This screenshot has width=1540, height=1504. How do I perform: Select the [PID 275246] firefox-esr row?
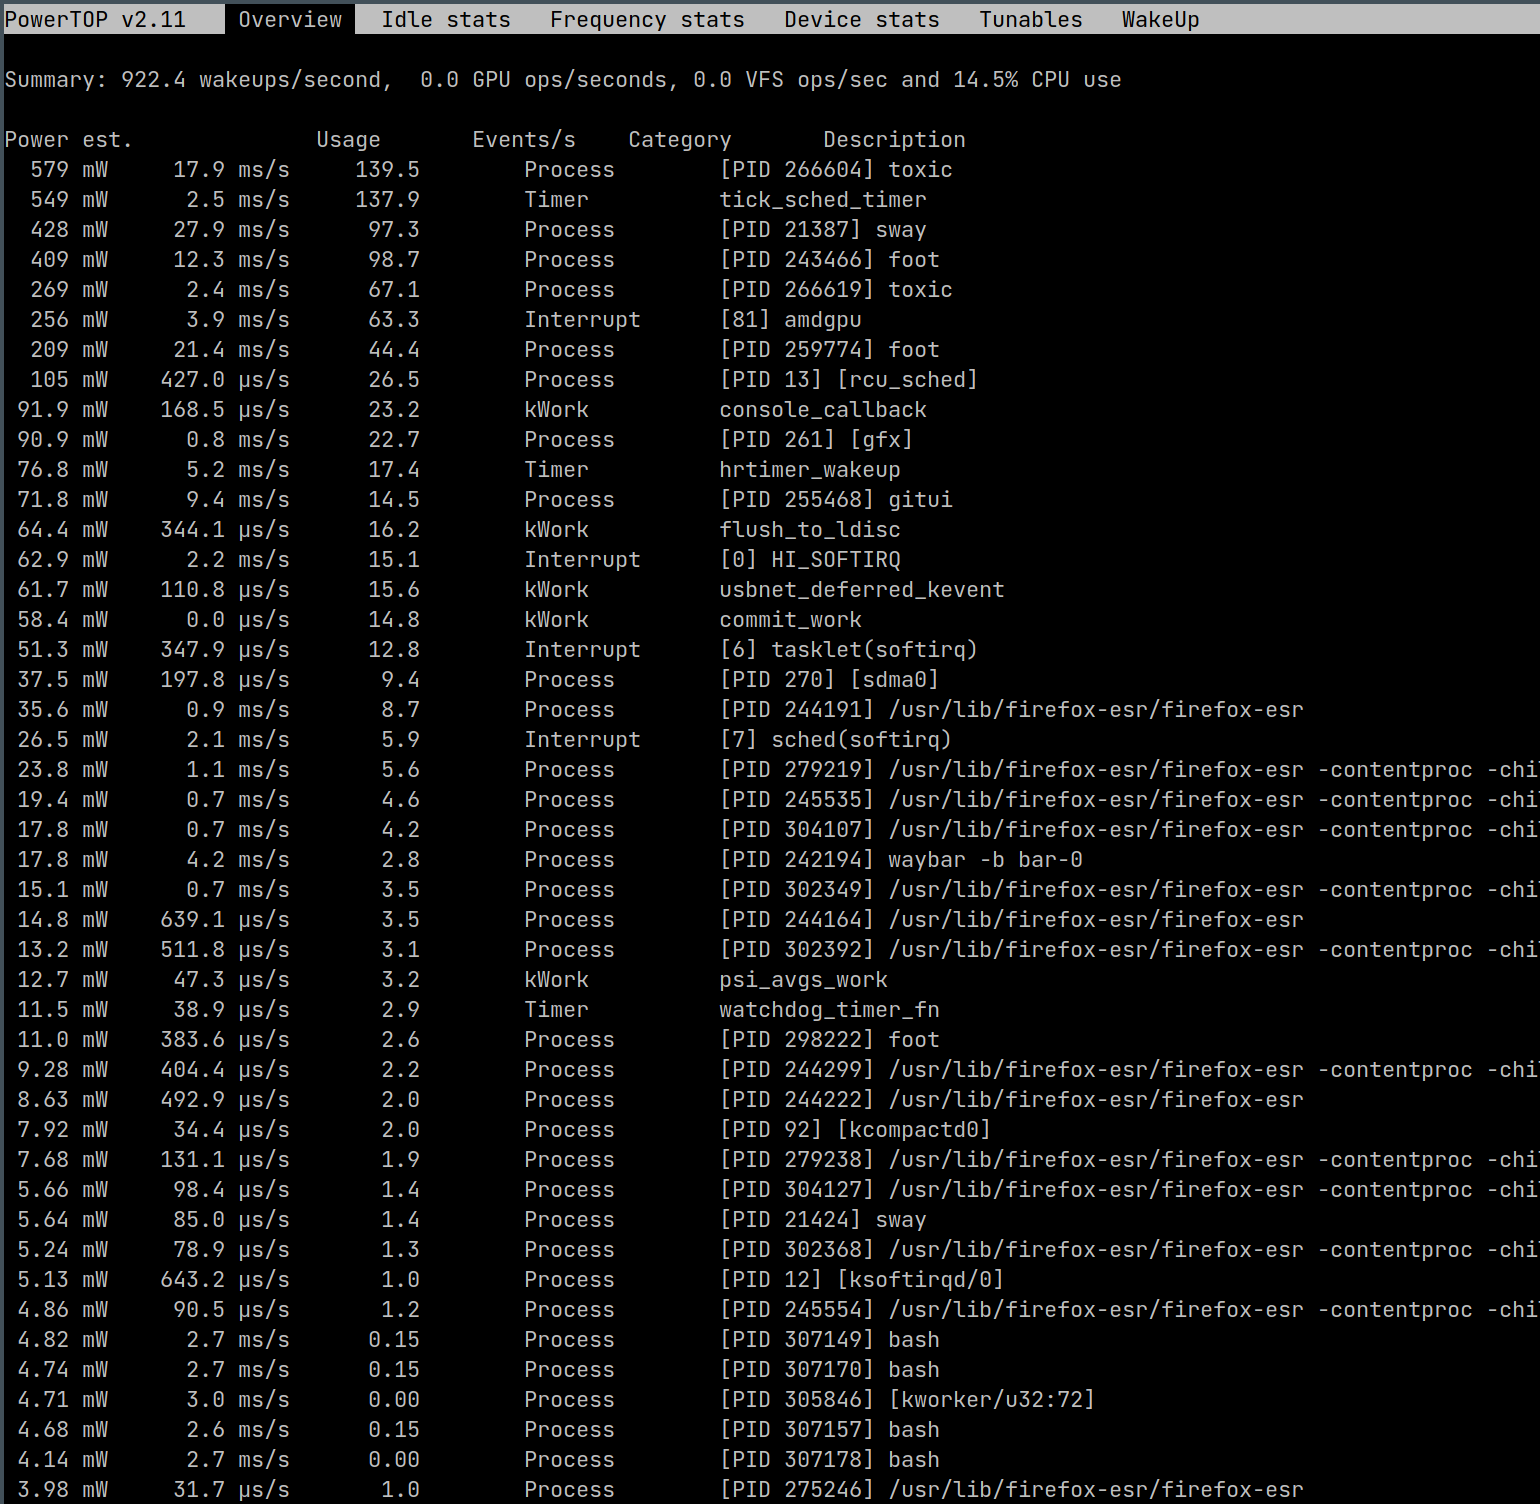point(770,1490)
